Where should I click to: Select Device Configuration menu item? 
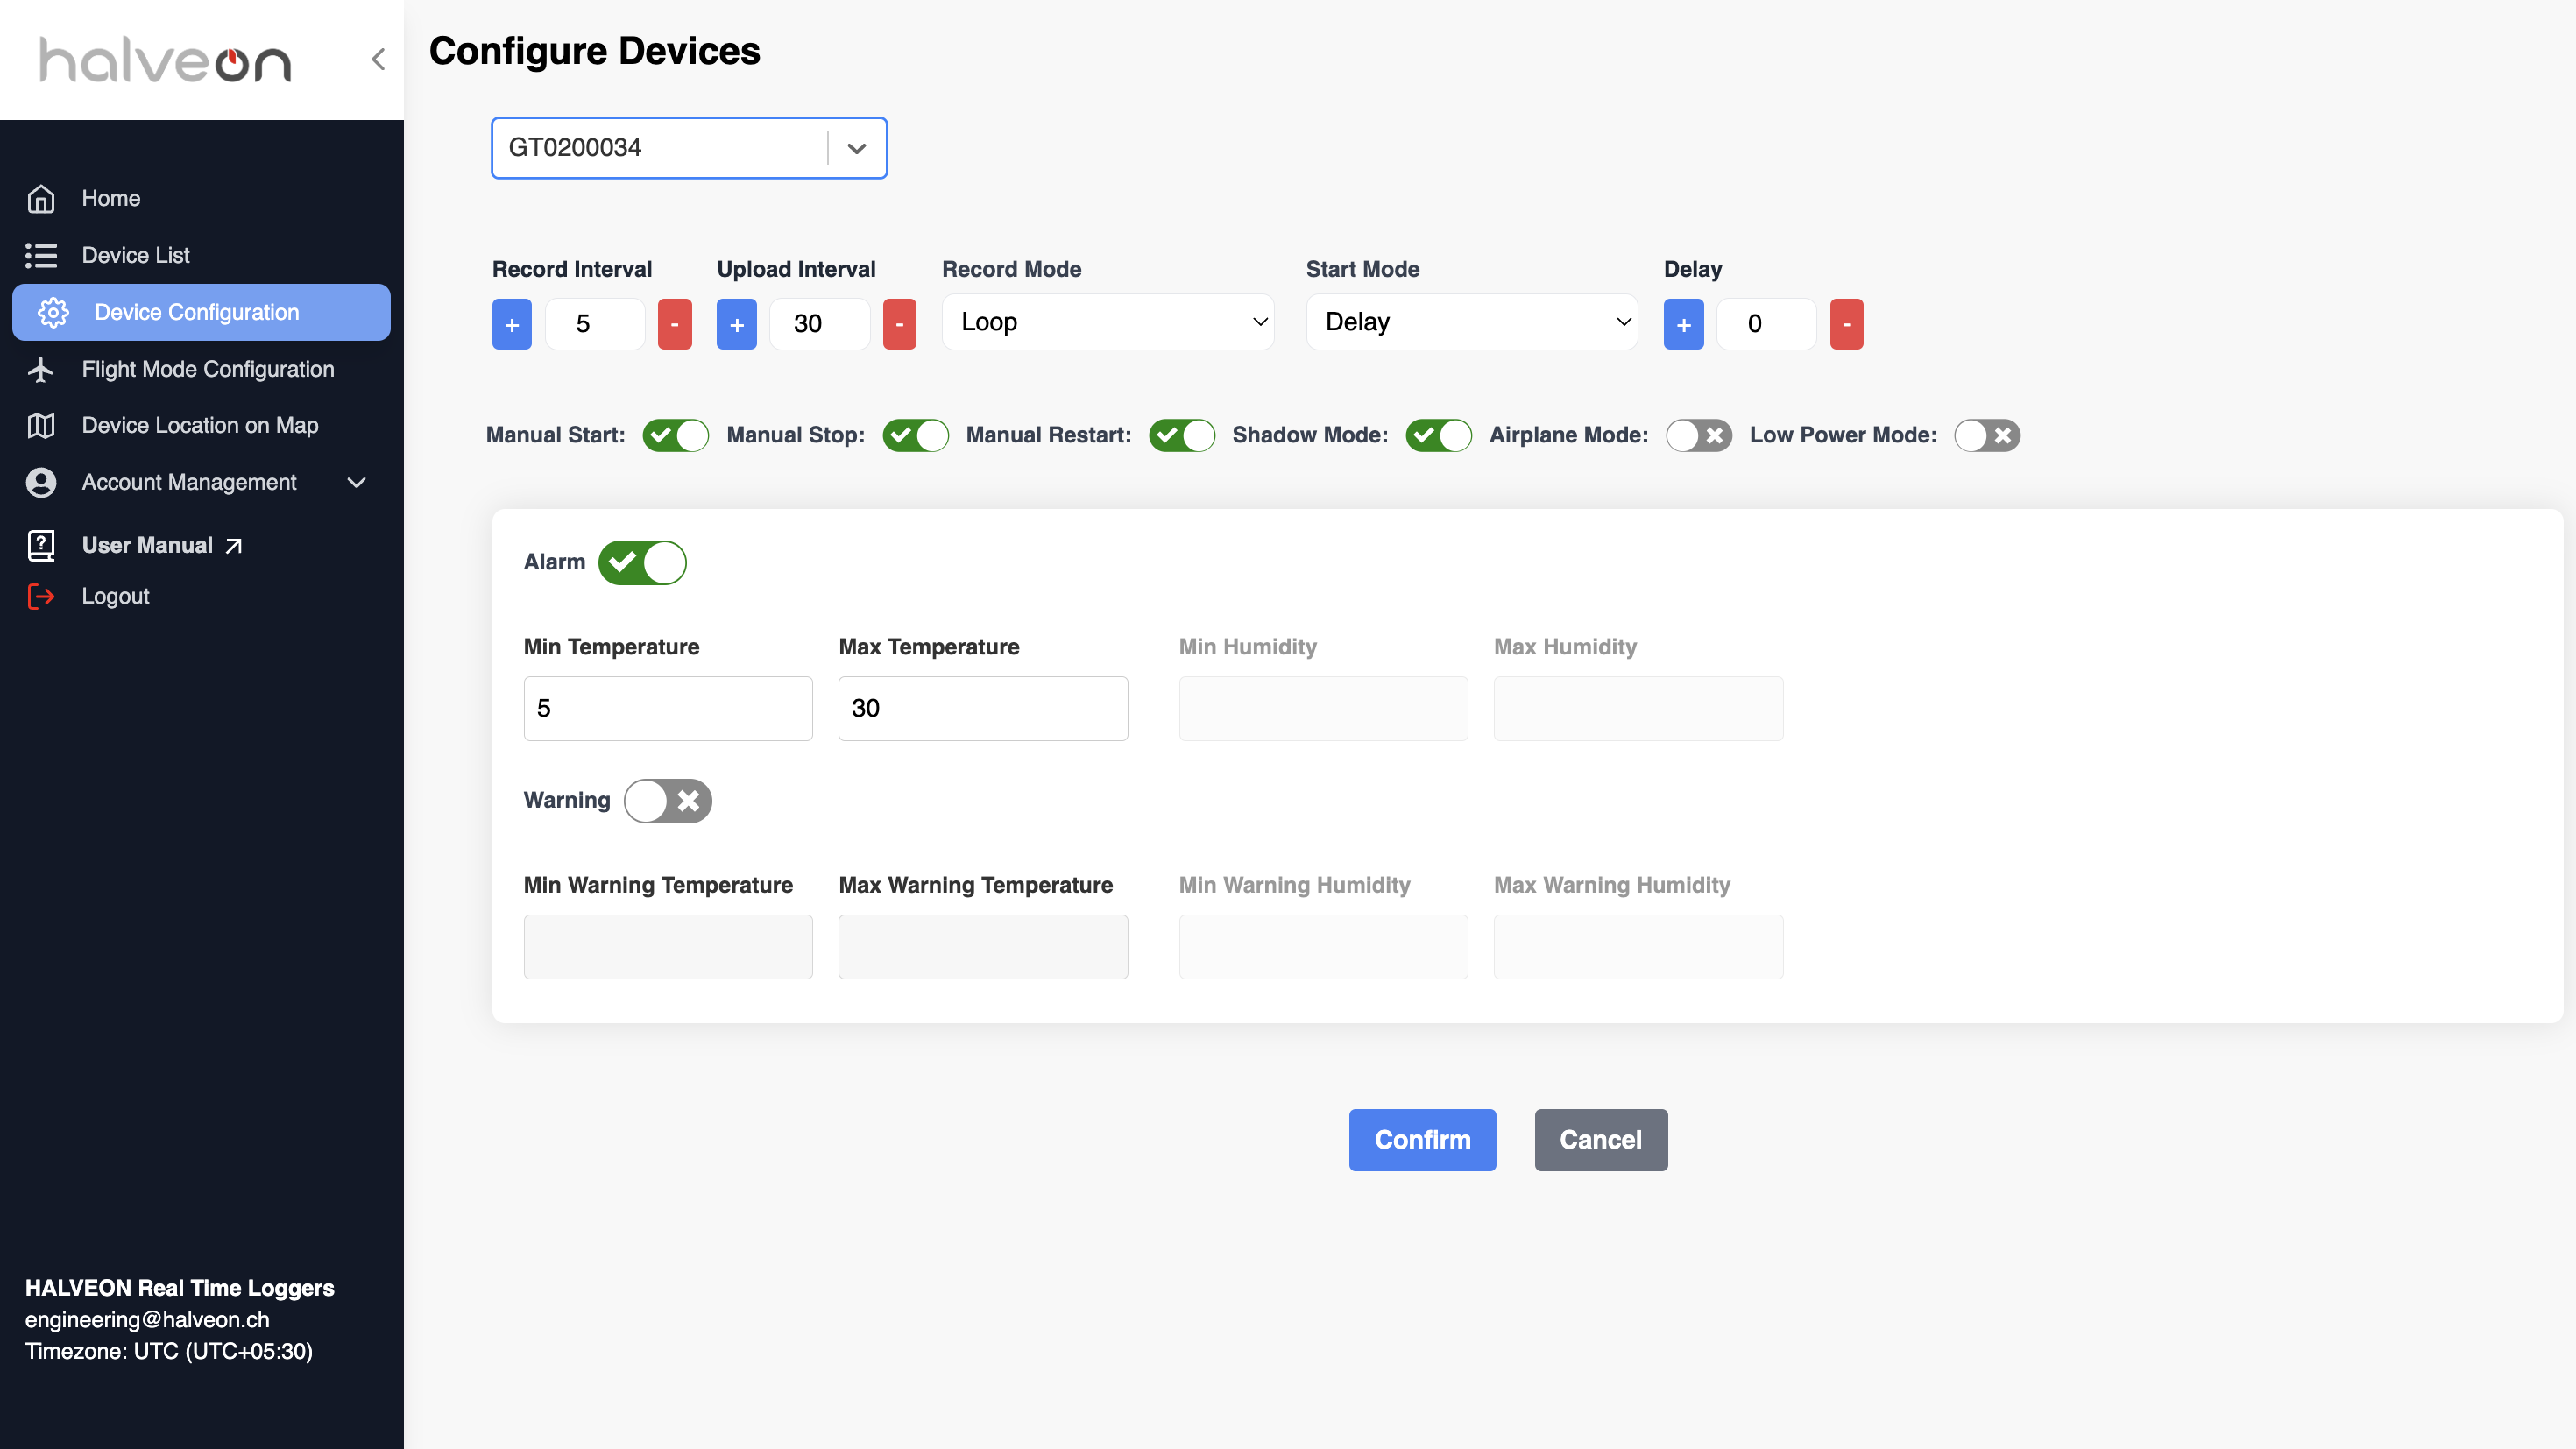coord(201,312)
